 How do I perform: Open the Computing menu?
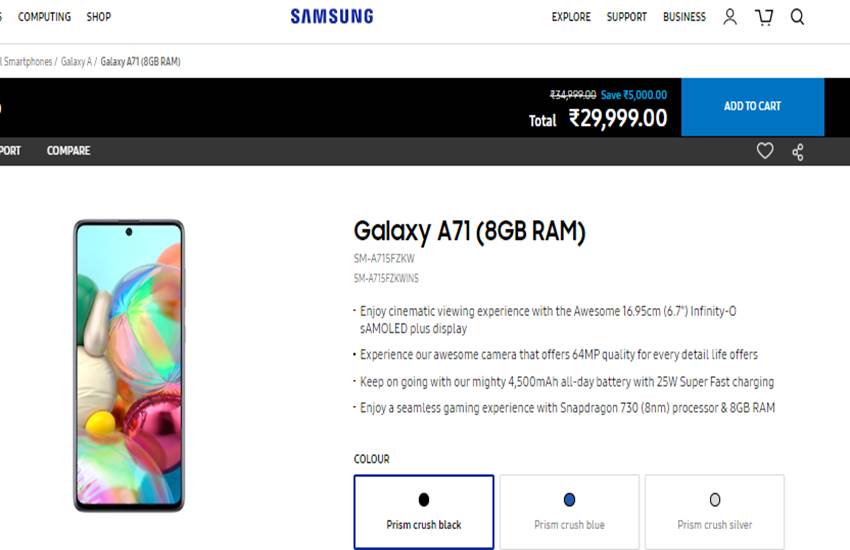click(x=45, y=17)
